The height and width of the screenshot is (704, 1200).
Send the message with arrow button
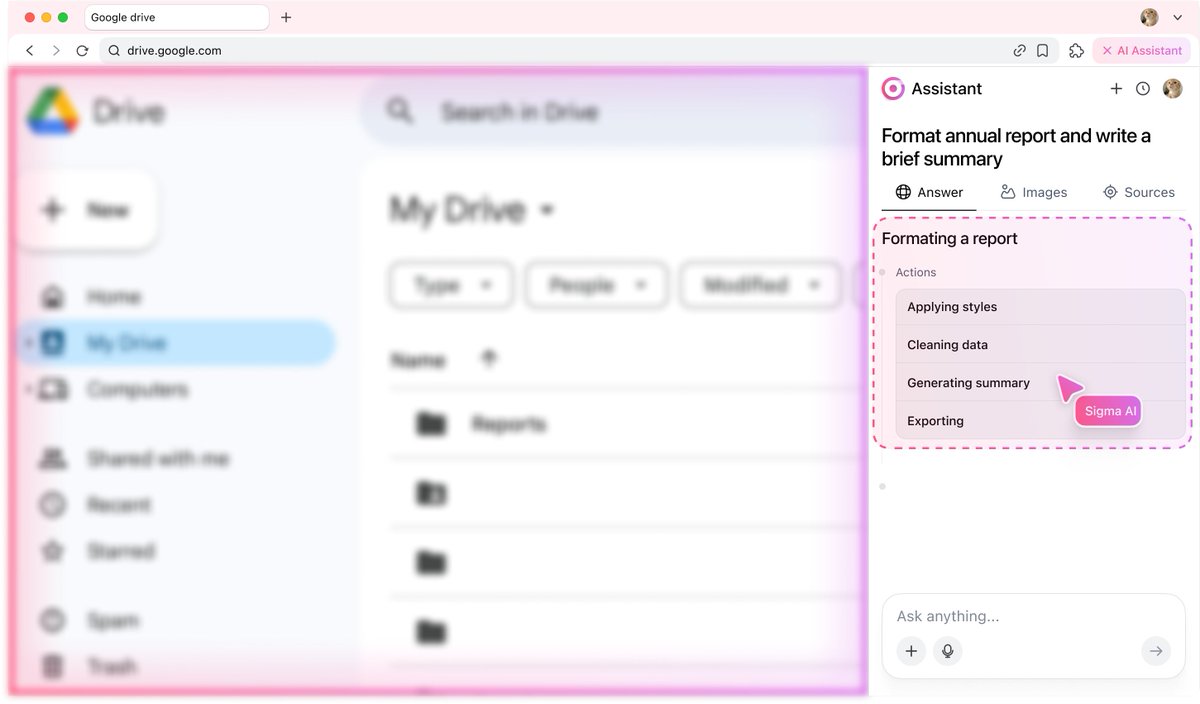[x=1156, y=651]
